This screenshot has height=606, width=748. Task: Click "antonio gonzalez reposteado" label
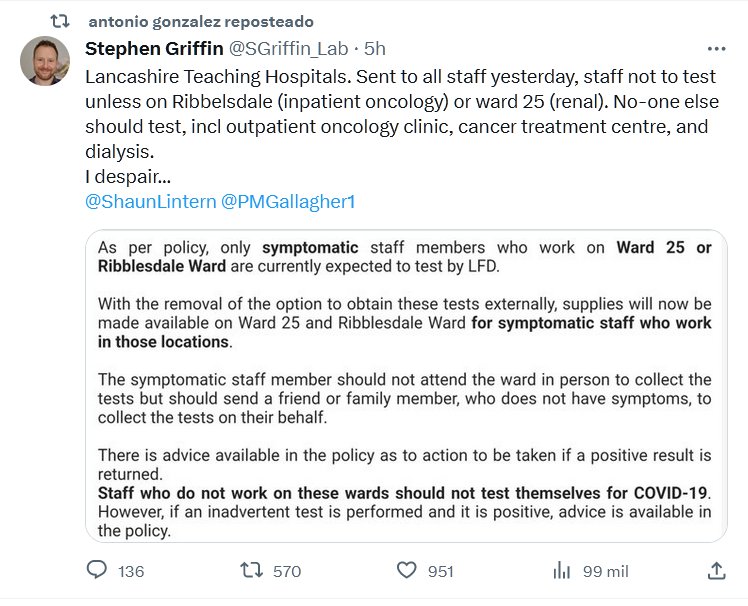click(x=200, y=21)
